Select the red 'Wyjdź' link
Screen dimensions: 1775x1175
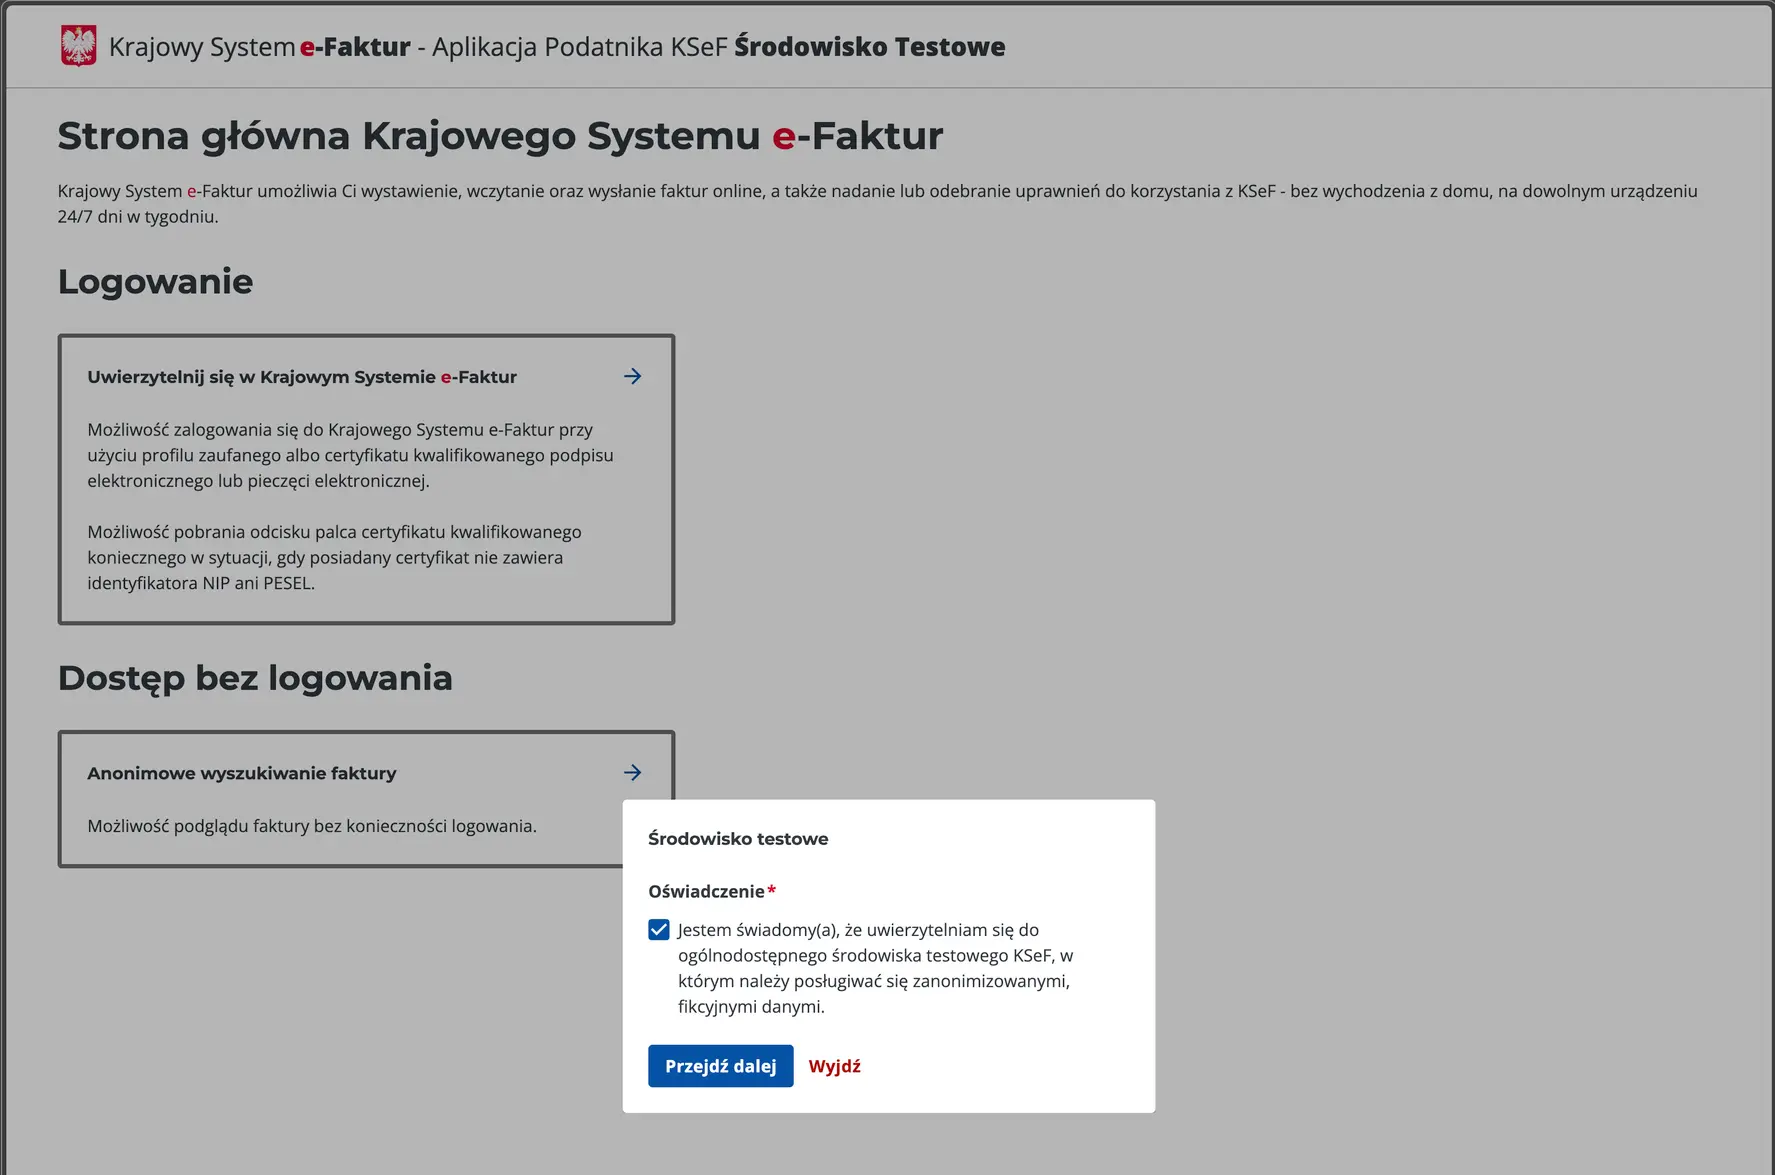835,1066
